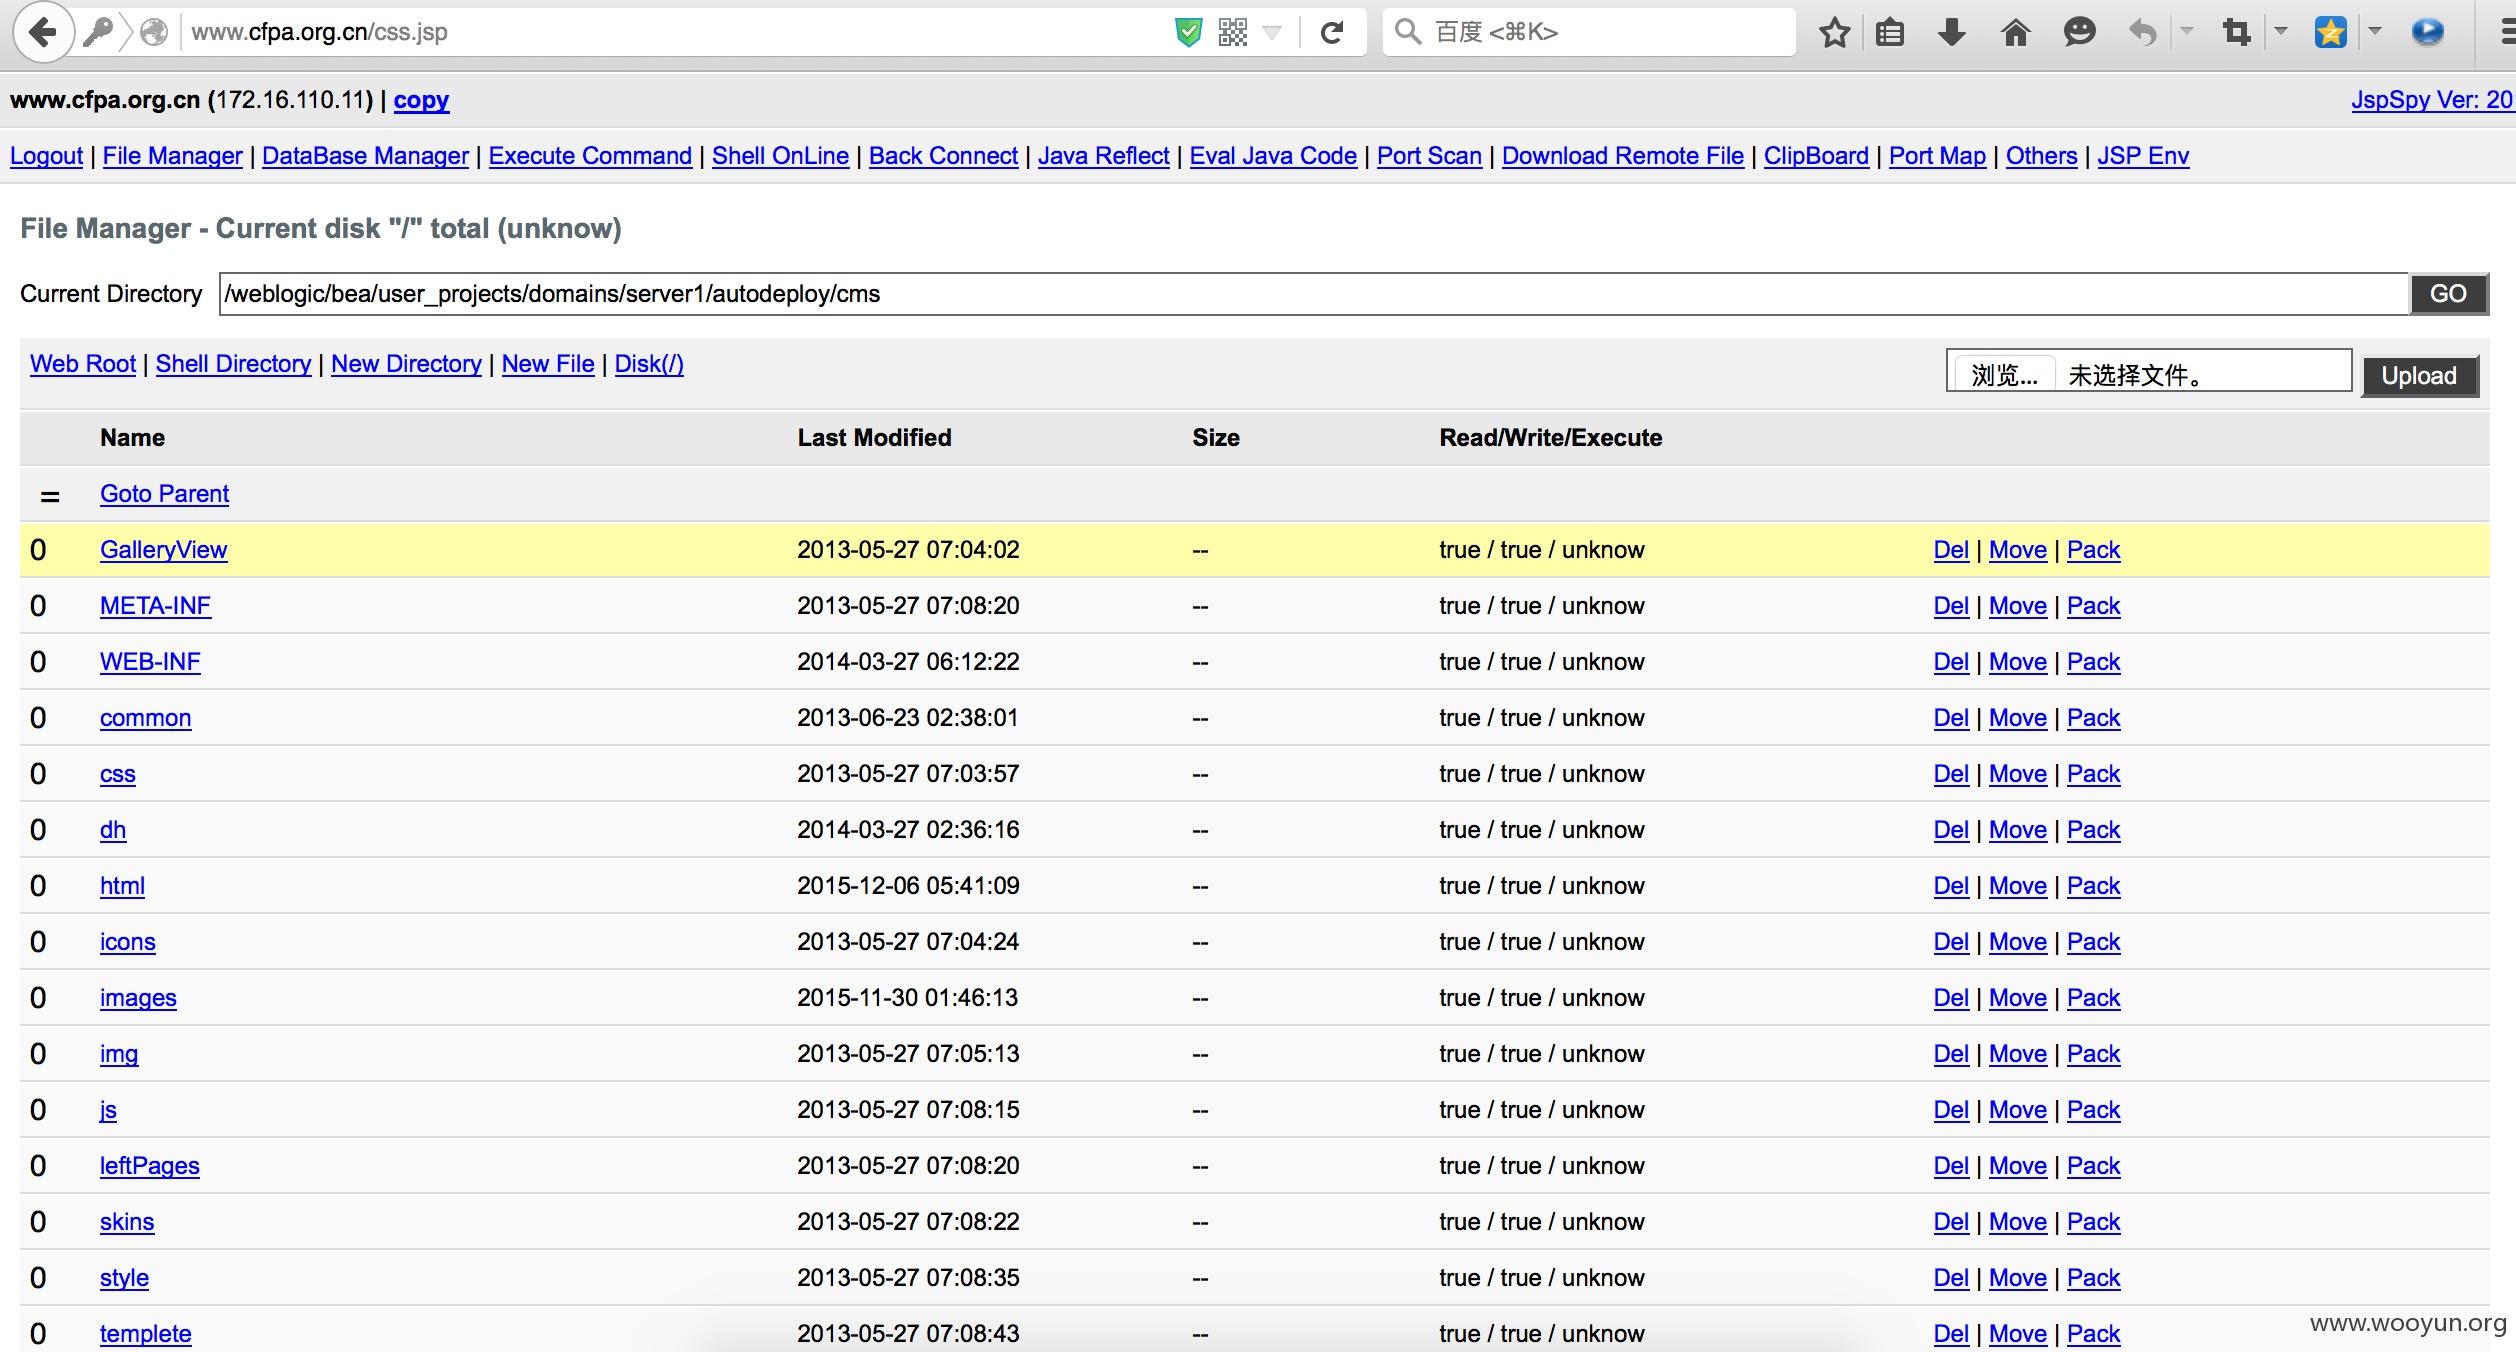Screen dimensions: 2516x1352
Task: Click the globe site identity icon
Action: (x=154, y=33)
